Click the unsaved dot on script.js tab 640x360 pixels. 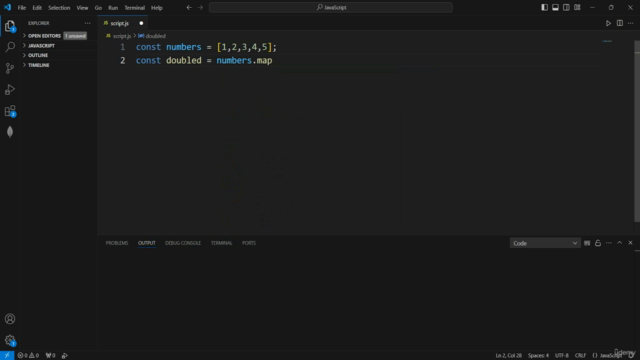(141, 23)
